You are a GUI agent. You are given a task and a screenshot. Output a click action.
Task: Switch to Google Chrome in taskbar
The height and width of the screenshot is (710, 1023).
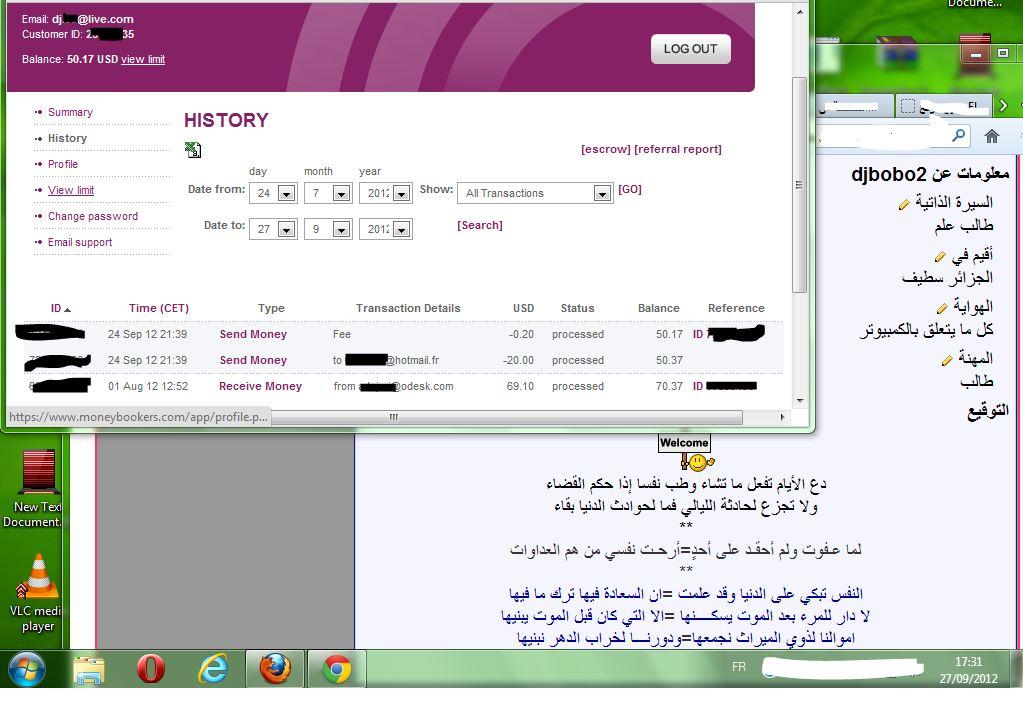(337, 669)
